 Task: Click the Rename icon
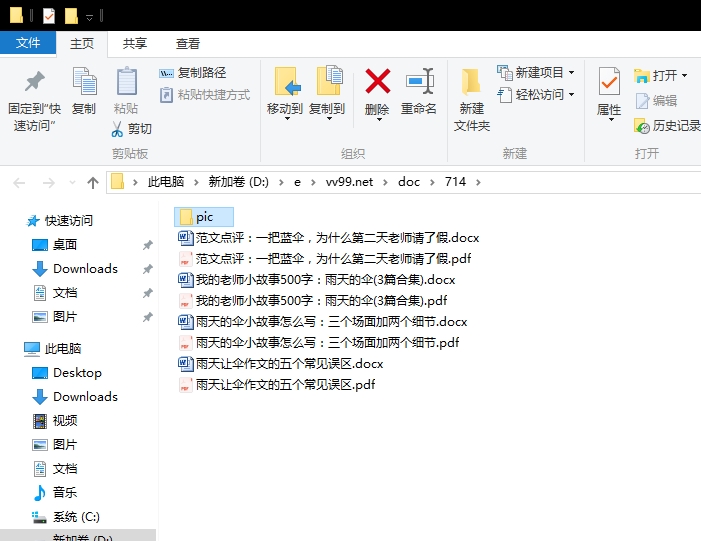tap(419, 81)
